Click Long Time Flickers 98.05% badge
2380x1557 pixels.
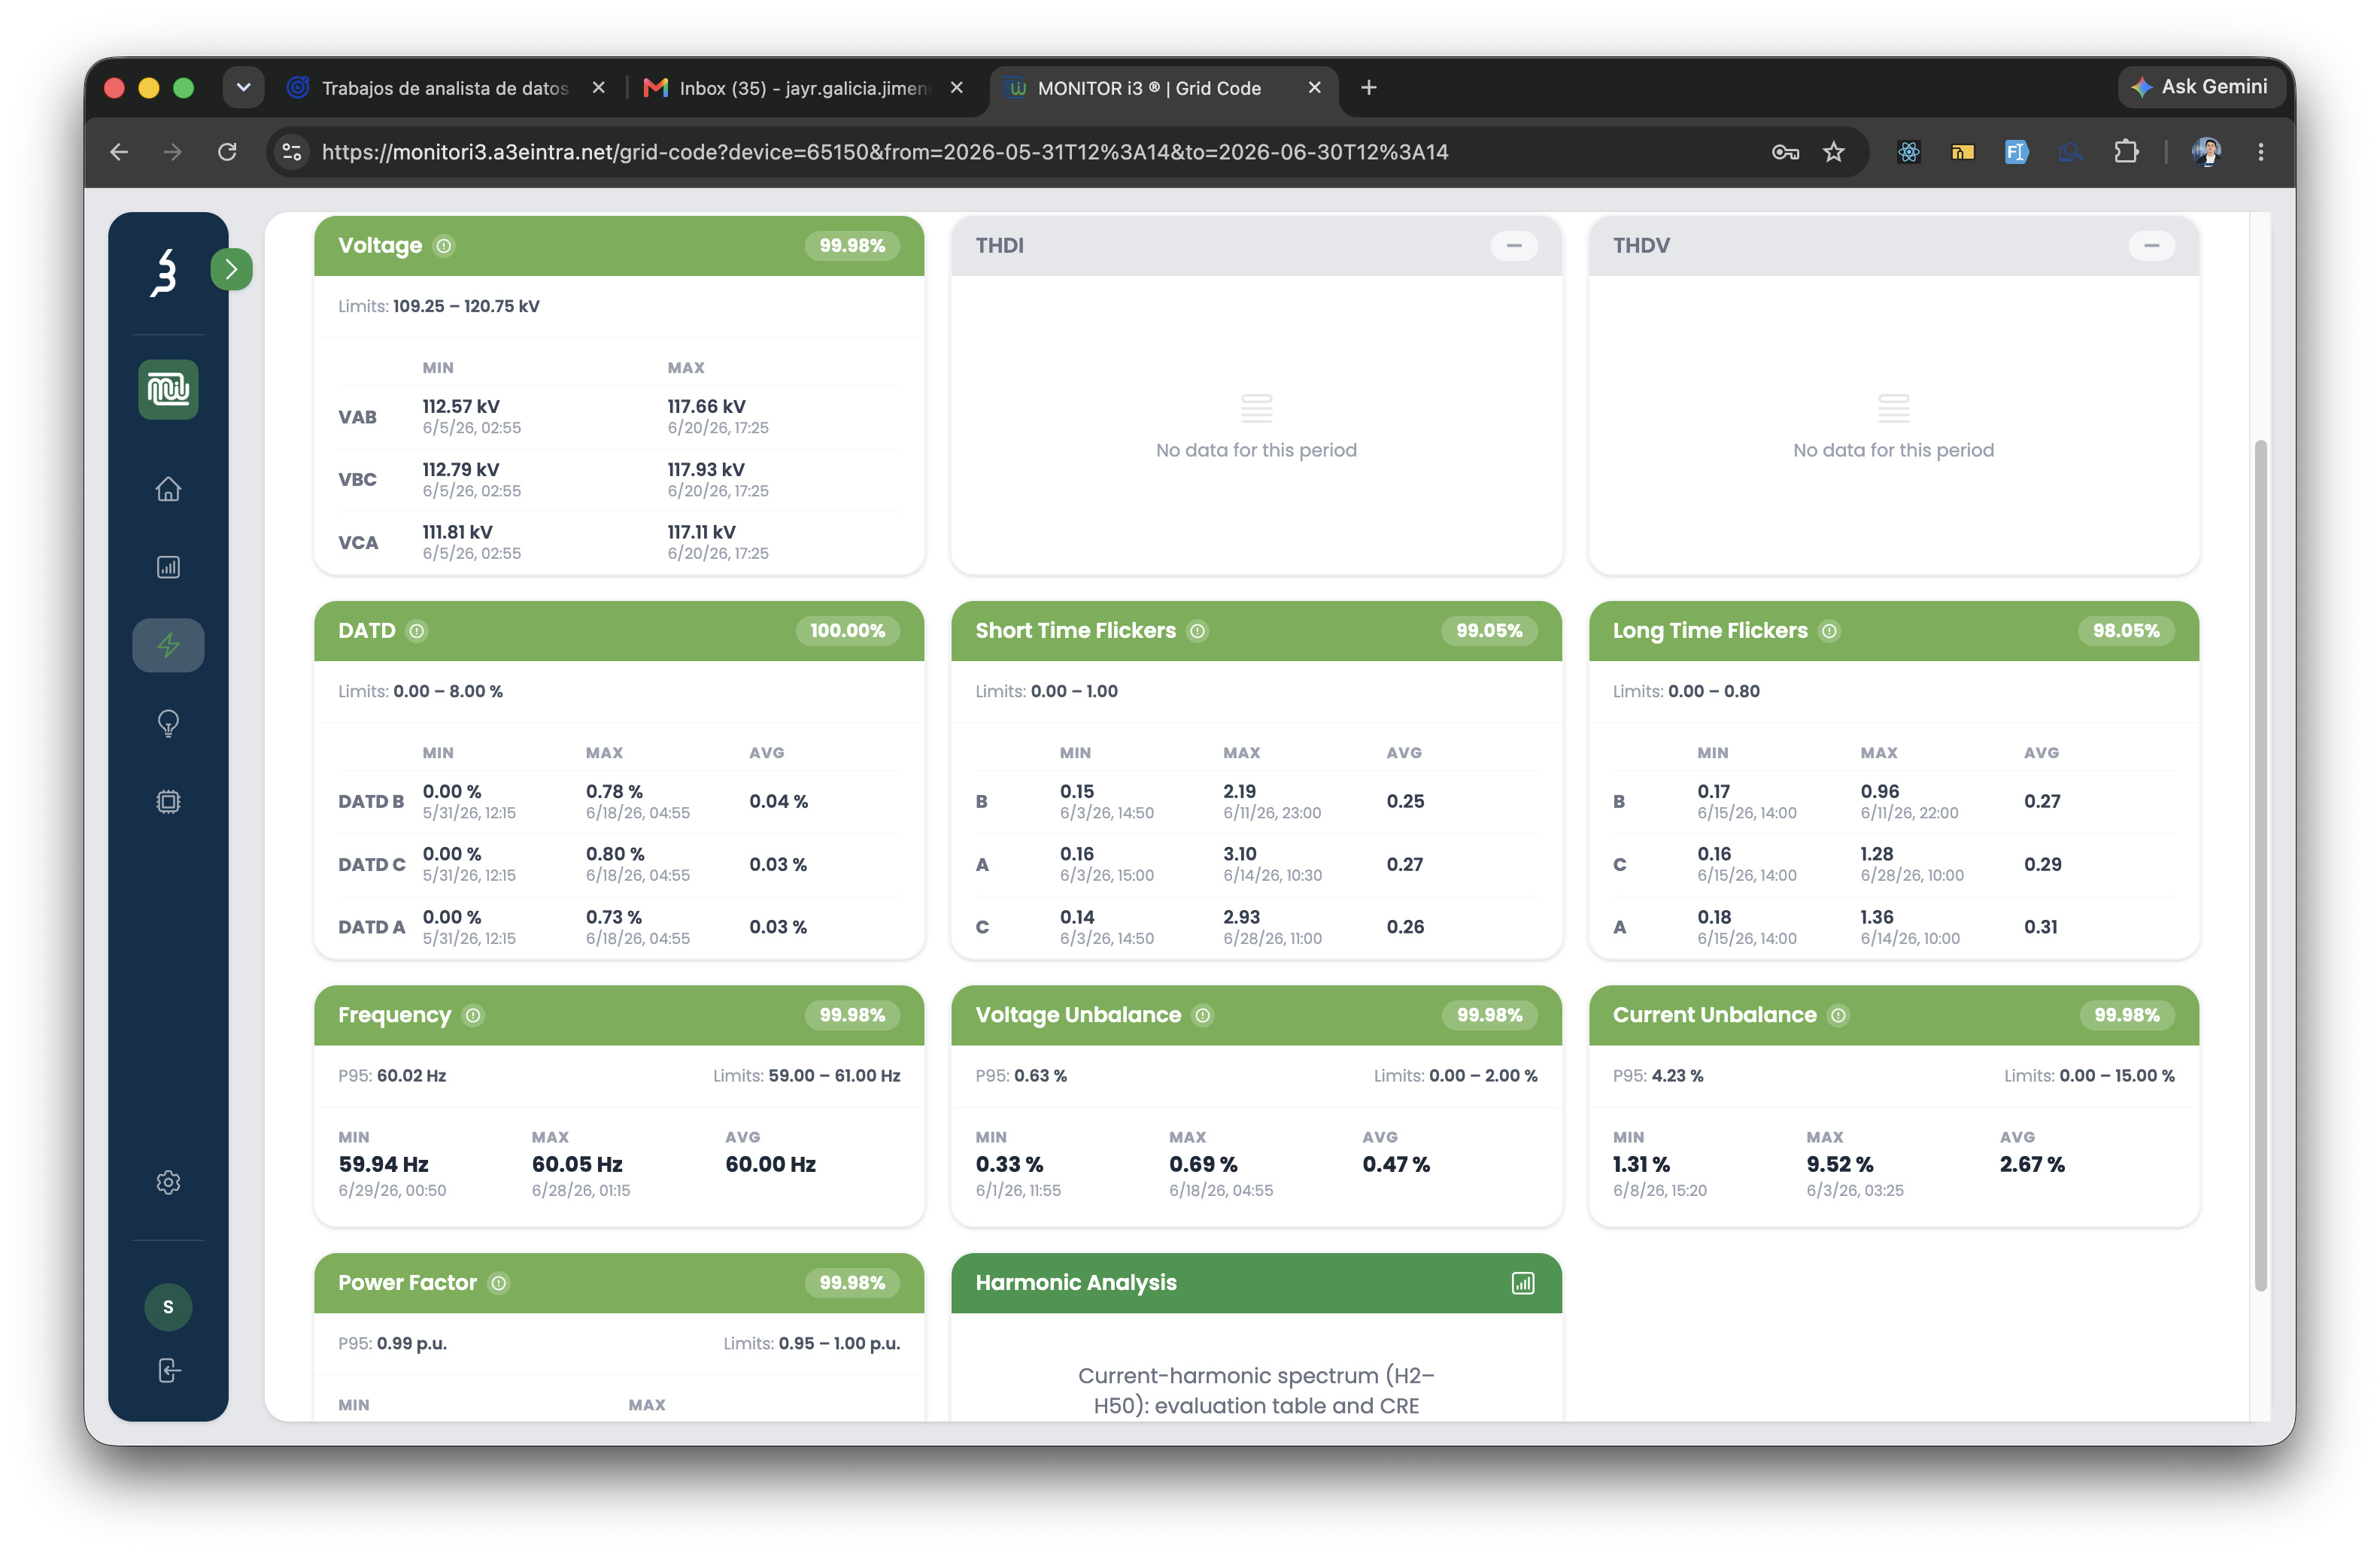pyautogui.click(x=2126, y=631)
